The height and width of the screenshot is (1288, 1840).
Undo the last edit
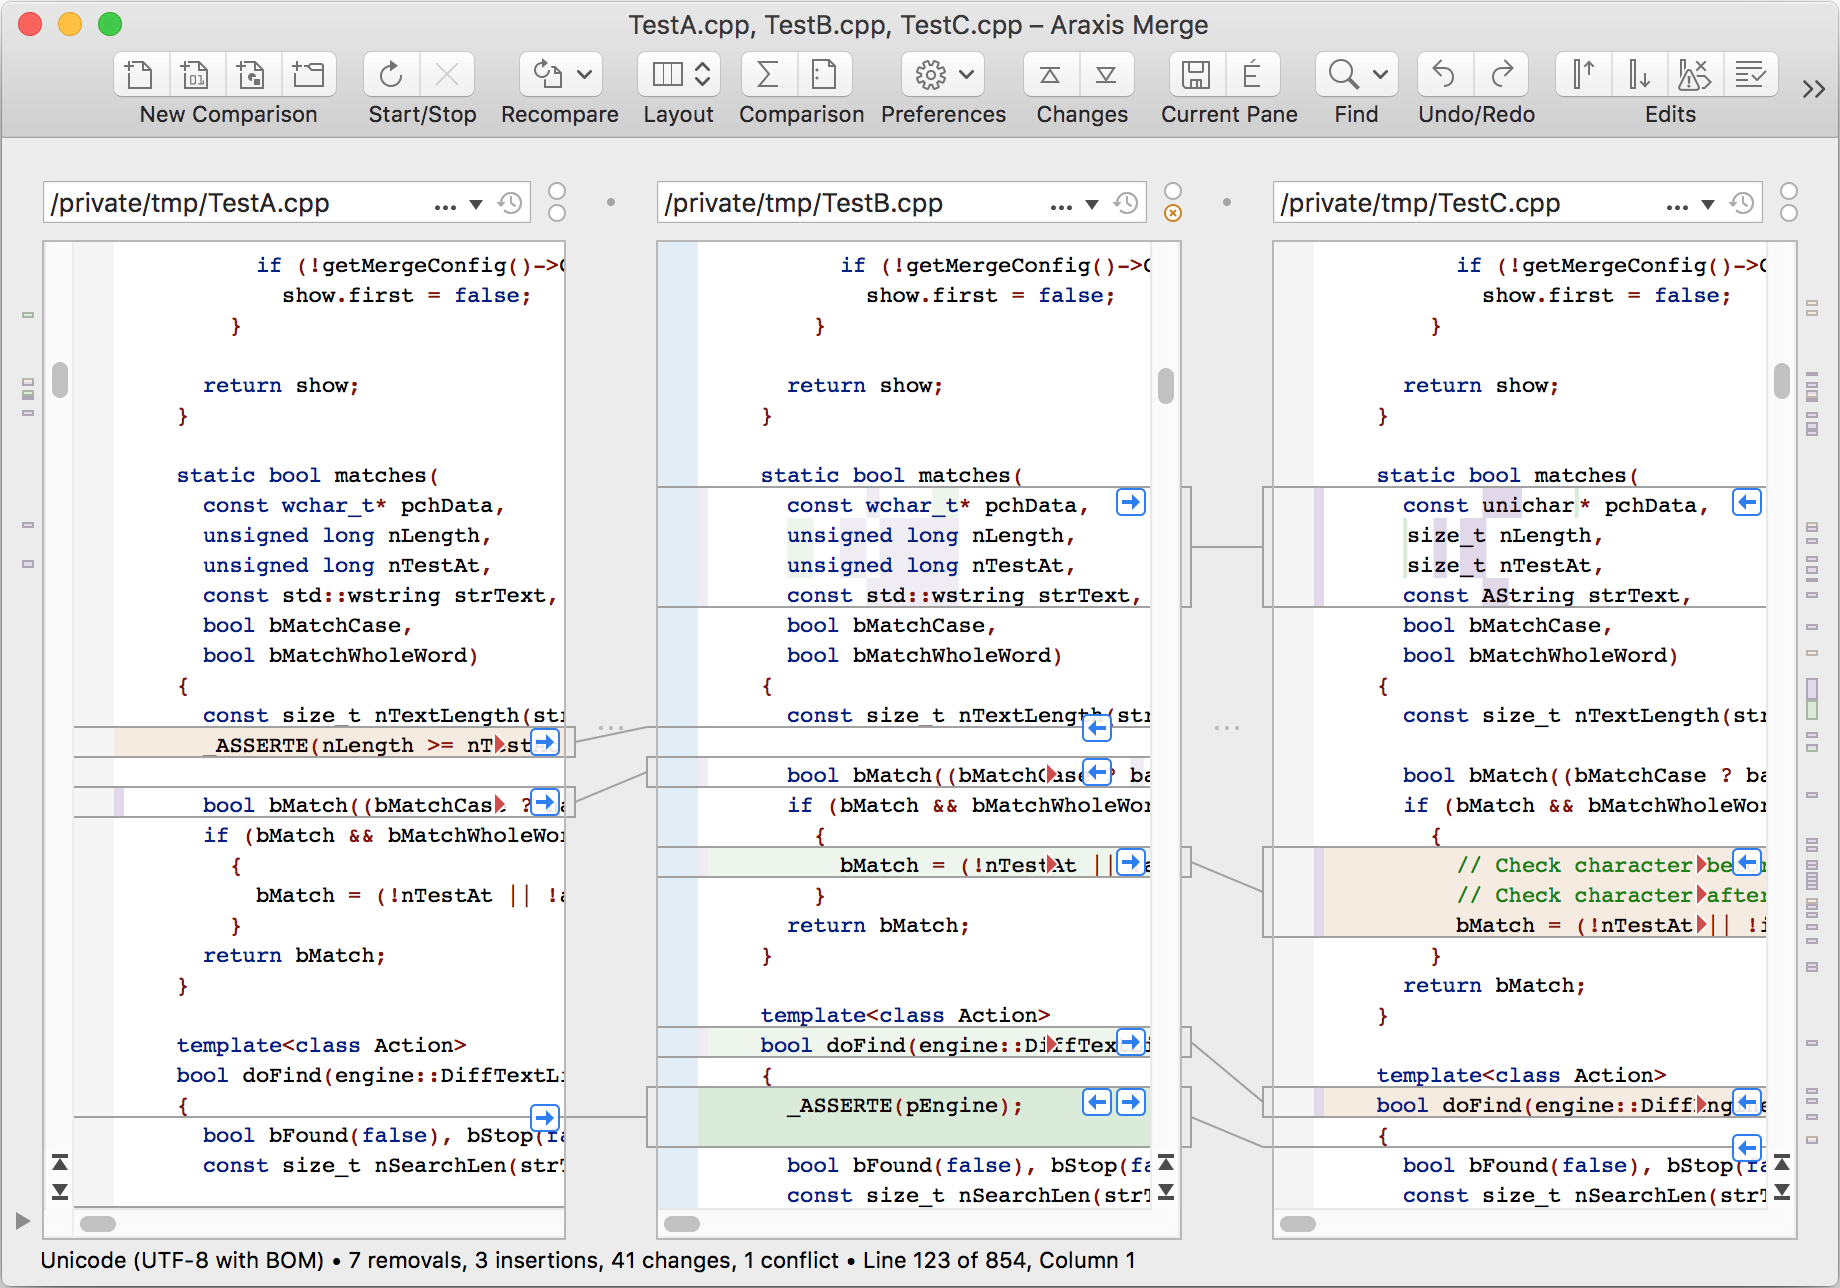tap(1444, 74)
